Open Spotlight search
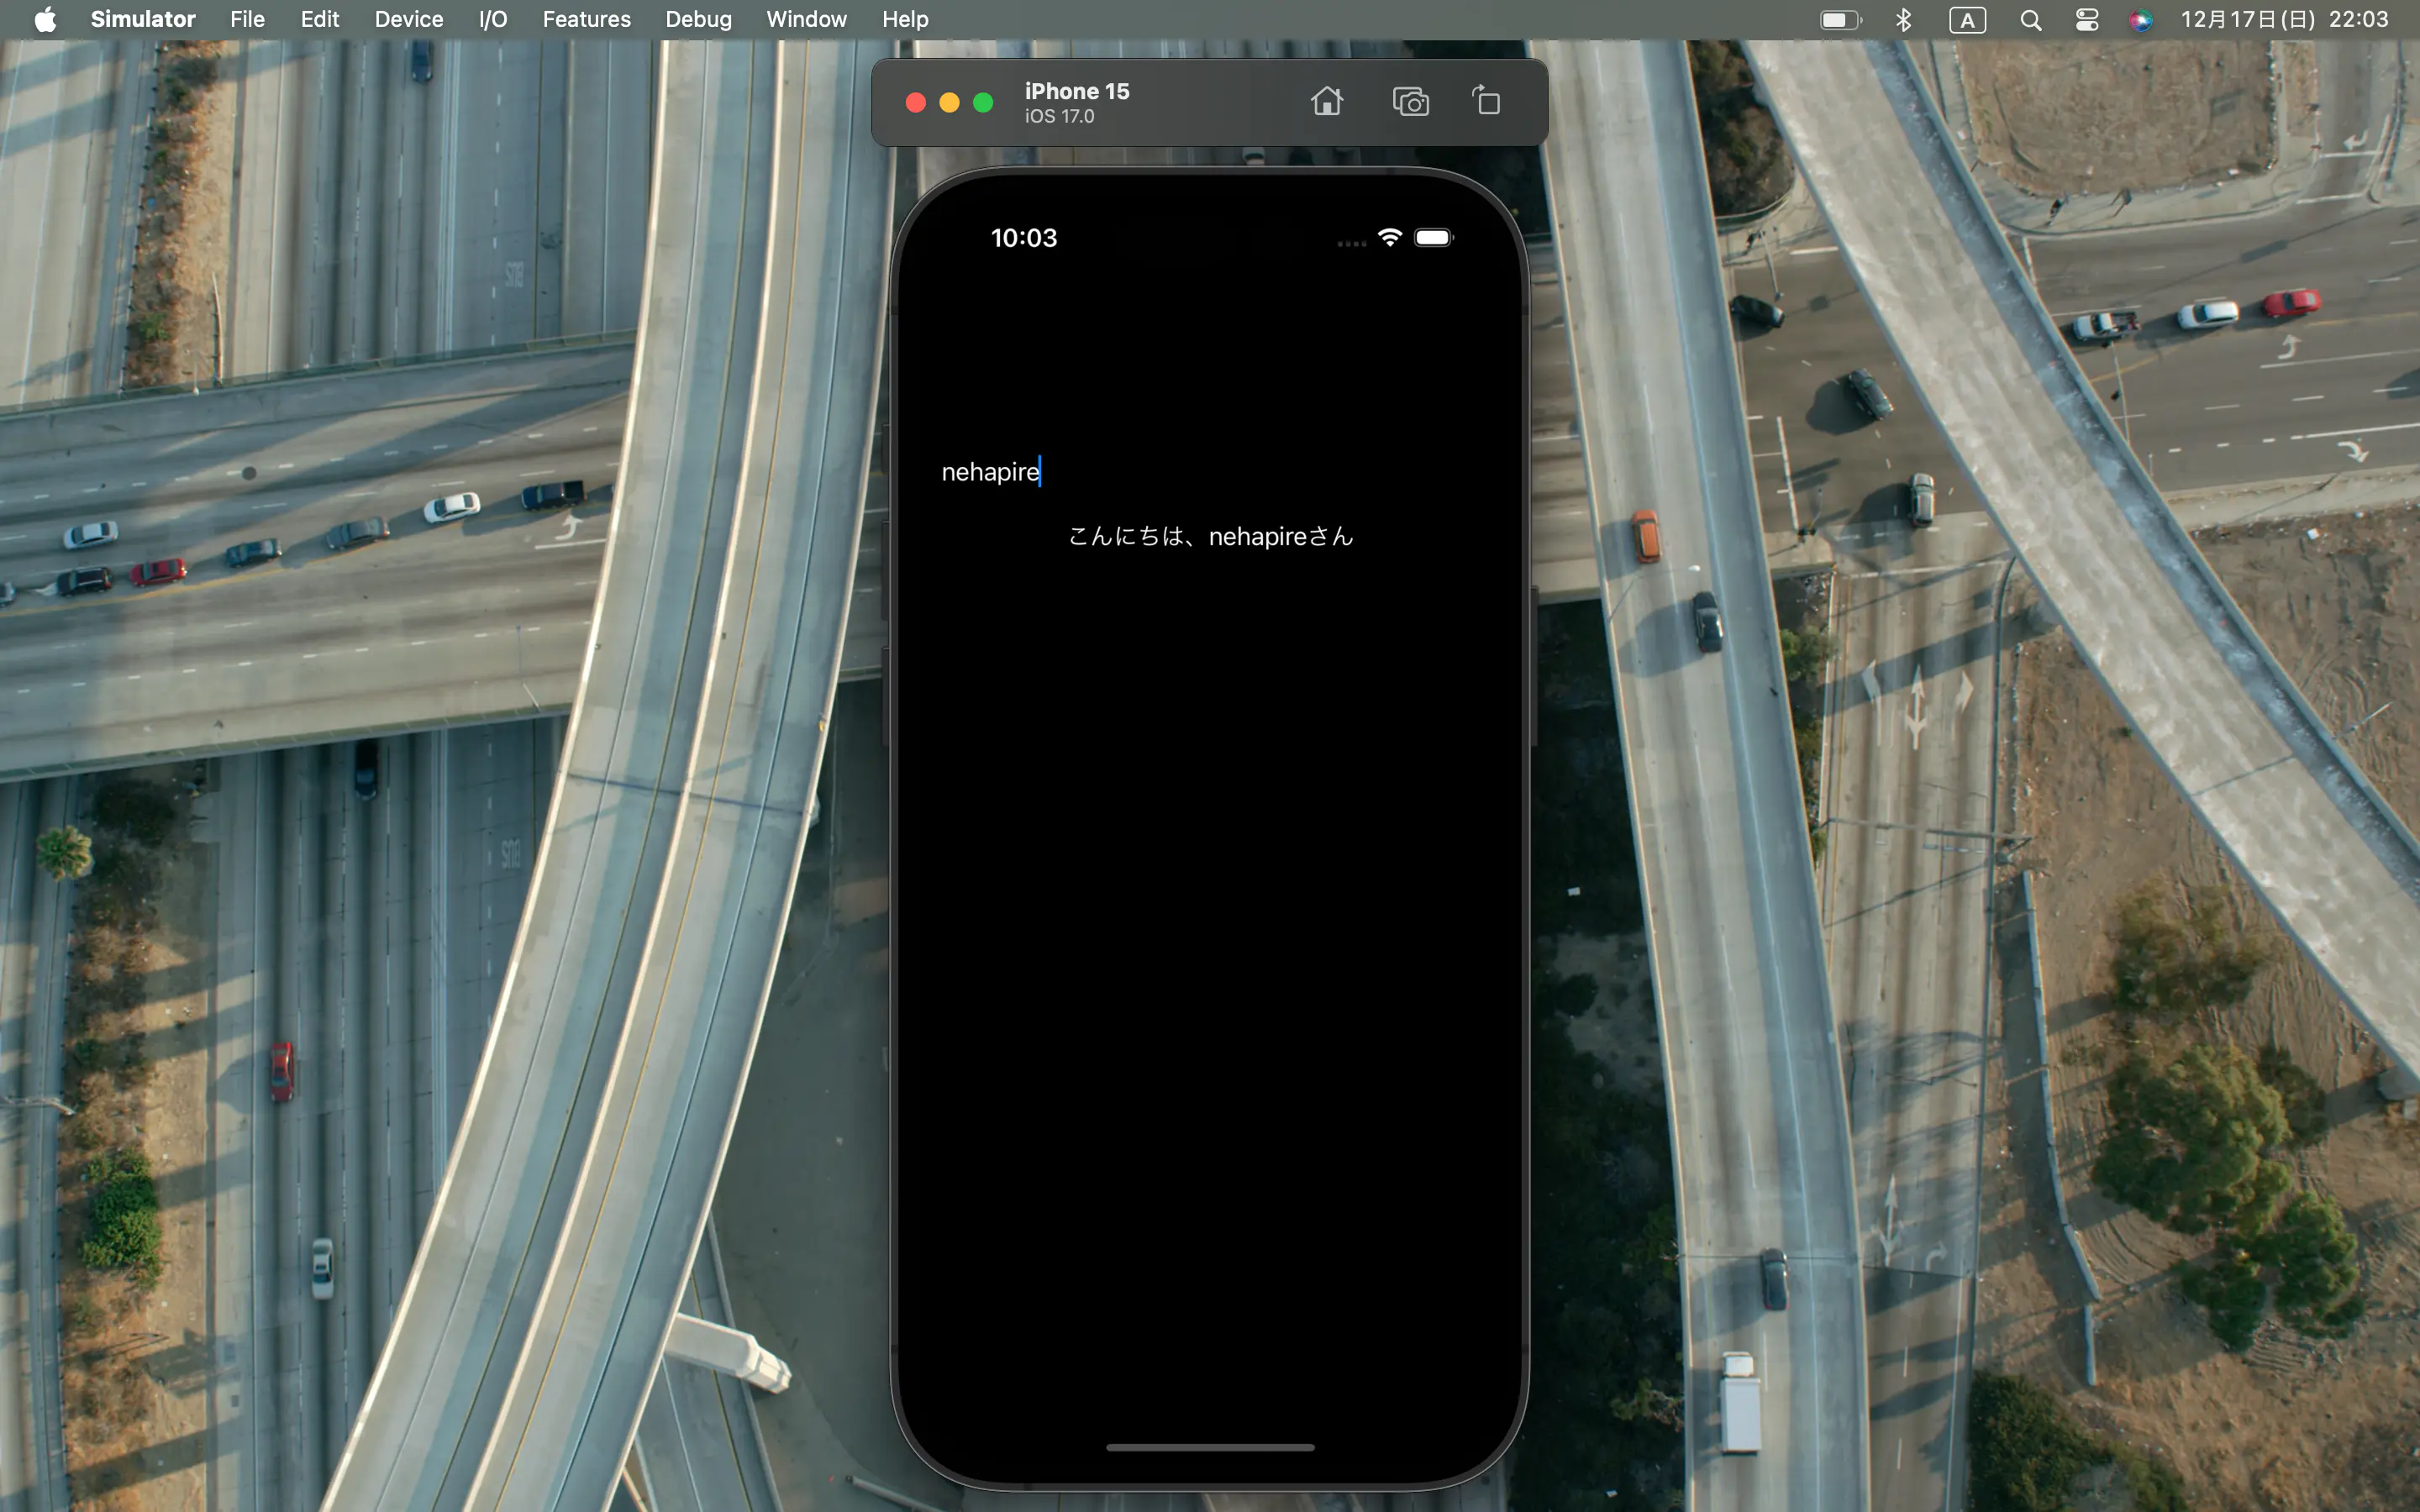The height and width of the screenshot is (1512, 2420). click(2030, 19)
